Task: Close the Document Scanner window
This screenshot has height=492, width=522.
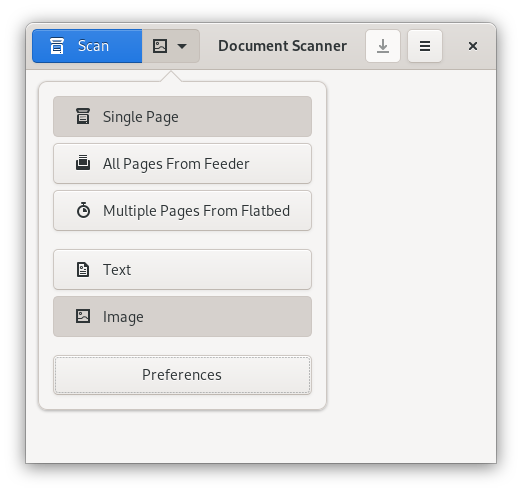Action: [473, 46]
